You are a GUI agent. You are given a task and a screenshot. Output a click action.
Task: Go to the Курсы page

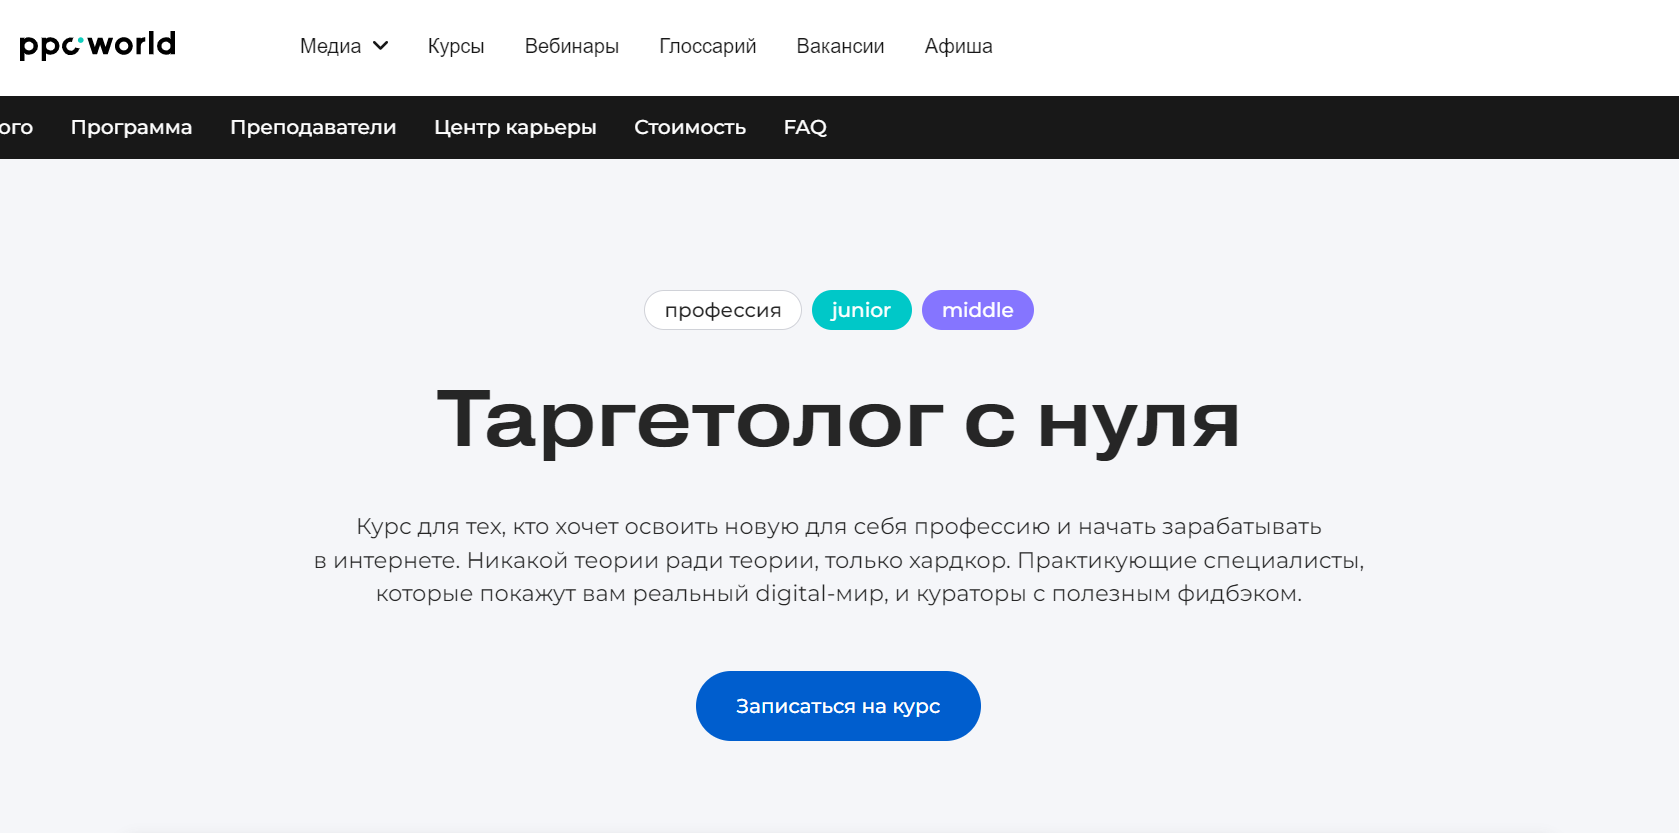click(456, 46)
